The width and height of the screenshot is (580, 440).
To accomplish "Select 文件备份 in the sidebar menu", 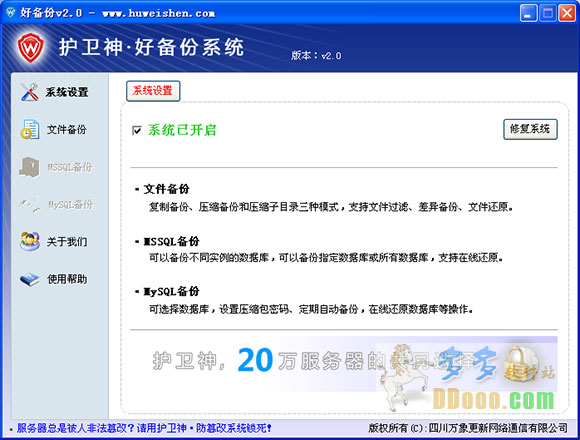I will tap(67, 129).
